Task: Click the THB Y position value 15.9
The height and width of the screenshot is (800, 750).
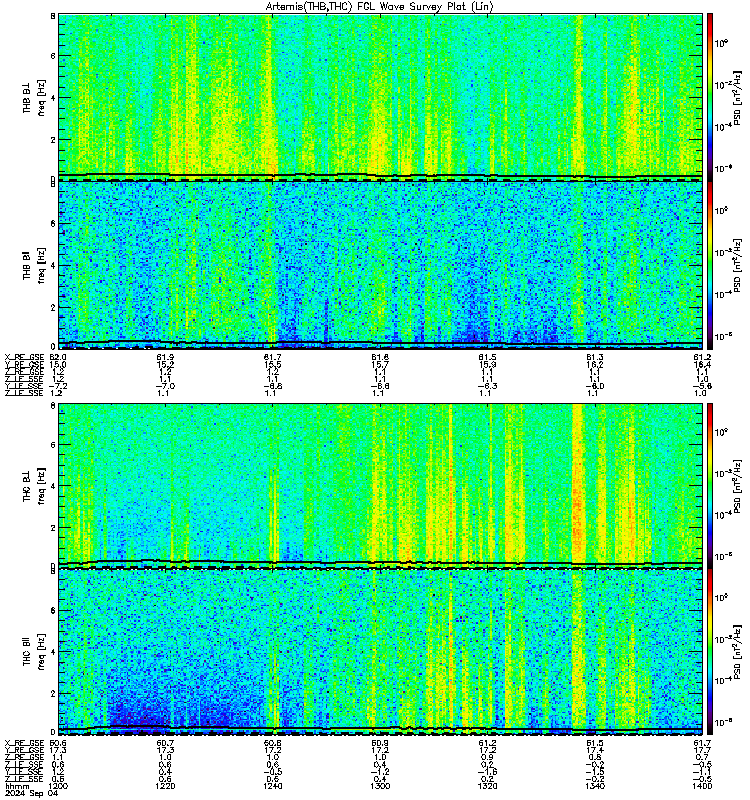Action: click(487, 364)
